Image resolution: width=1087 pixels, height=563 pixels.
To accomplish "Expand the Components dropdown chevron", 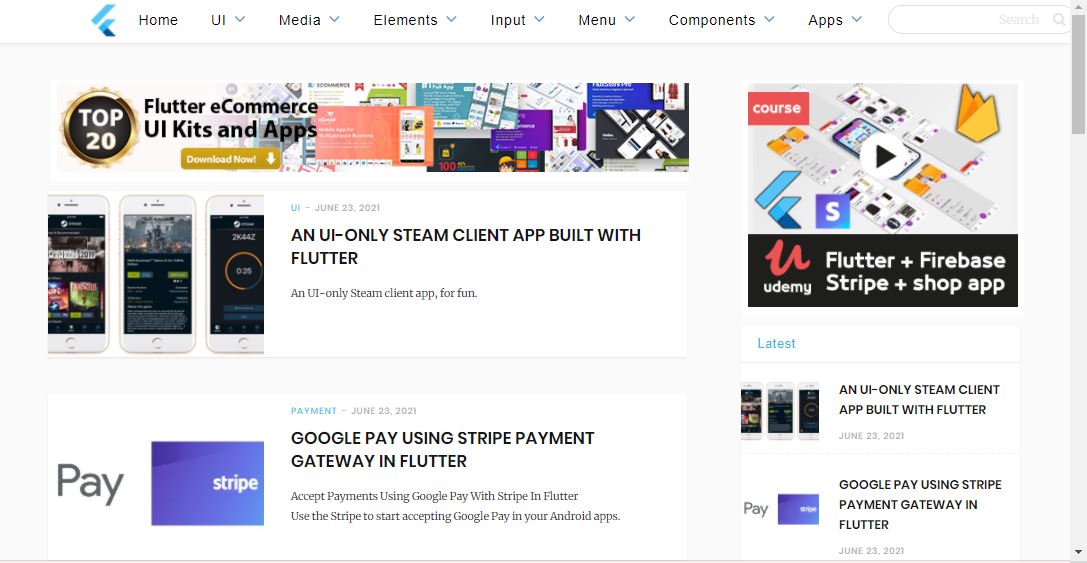I will (769, 19).
